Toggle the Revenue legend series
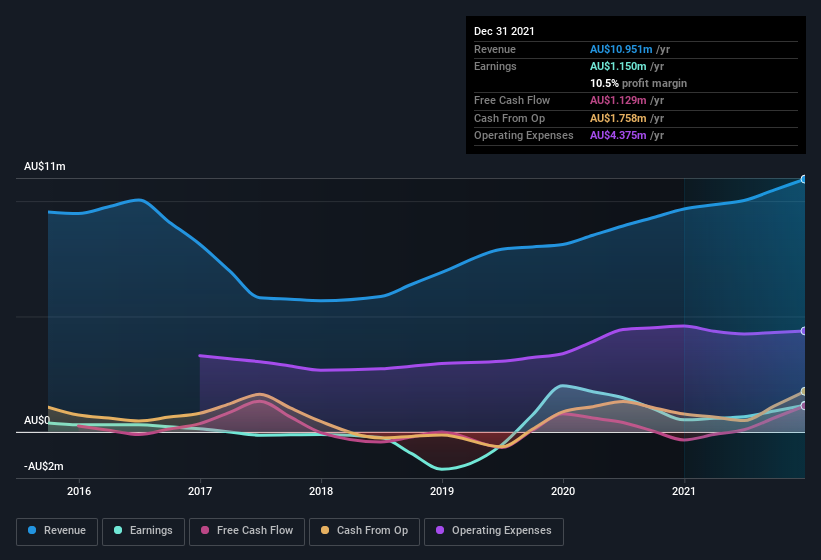The height and width of the screenshot is (560, 821). coord(56,530)
